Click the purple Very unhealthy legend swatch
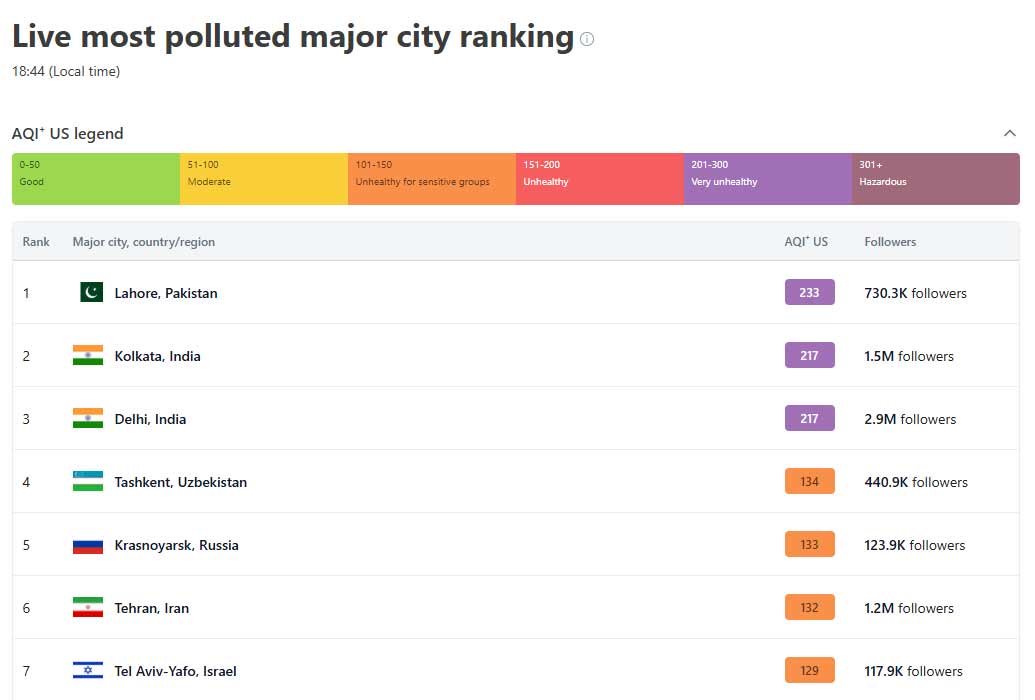Image resolution: width=1035 pixels, height=700 pixels. (767, 179)
